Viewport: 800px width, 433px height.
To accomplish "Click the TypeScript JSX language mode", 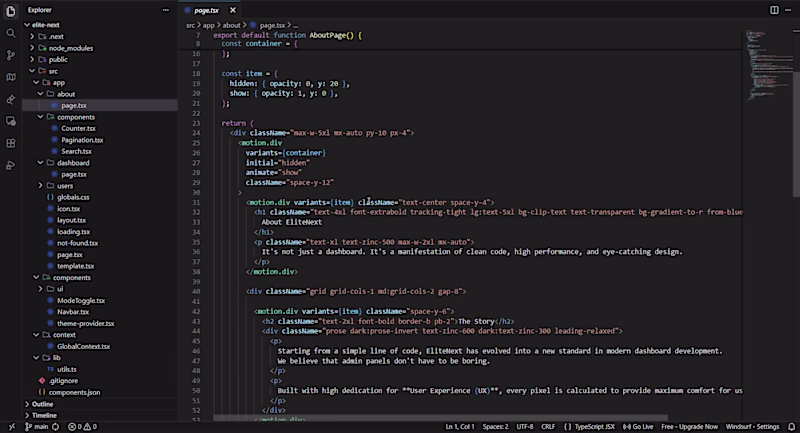I will pos(589,427).
